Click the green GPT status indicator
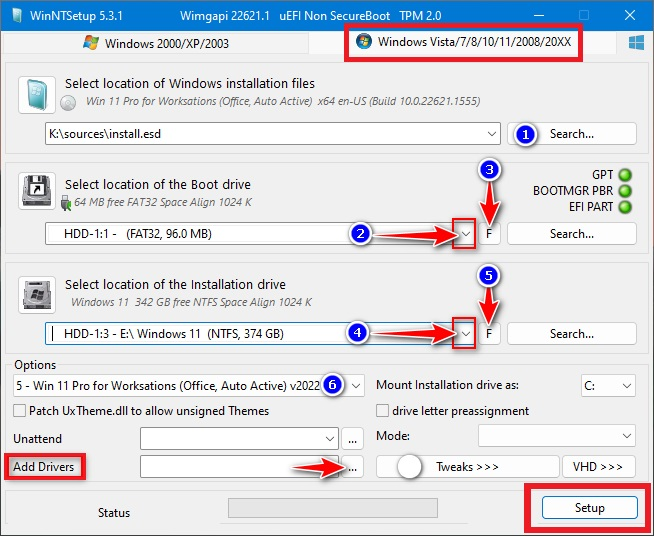Image resolution: width=654 pixels, height=536 pixels. (x=625, y=175)
